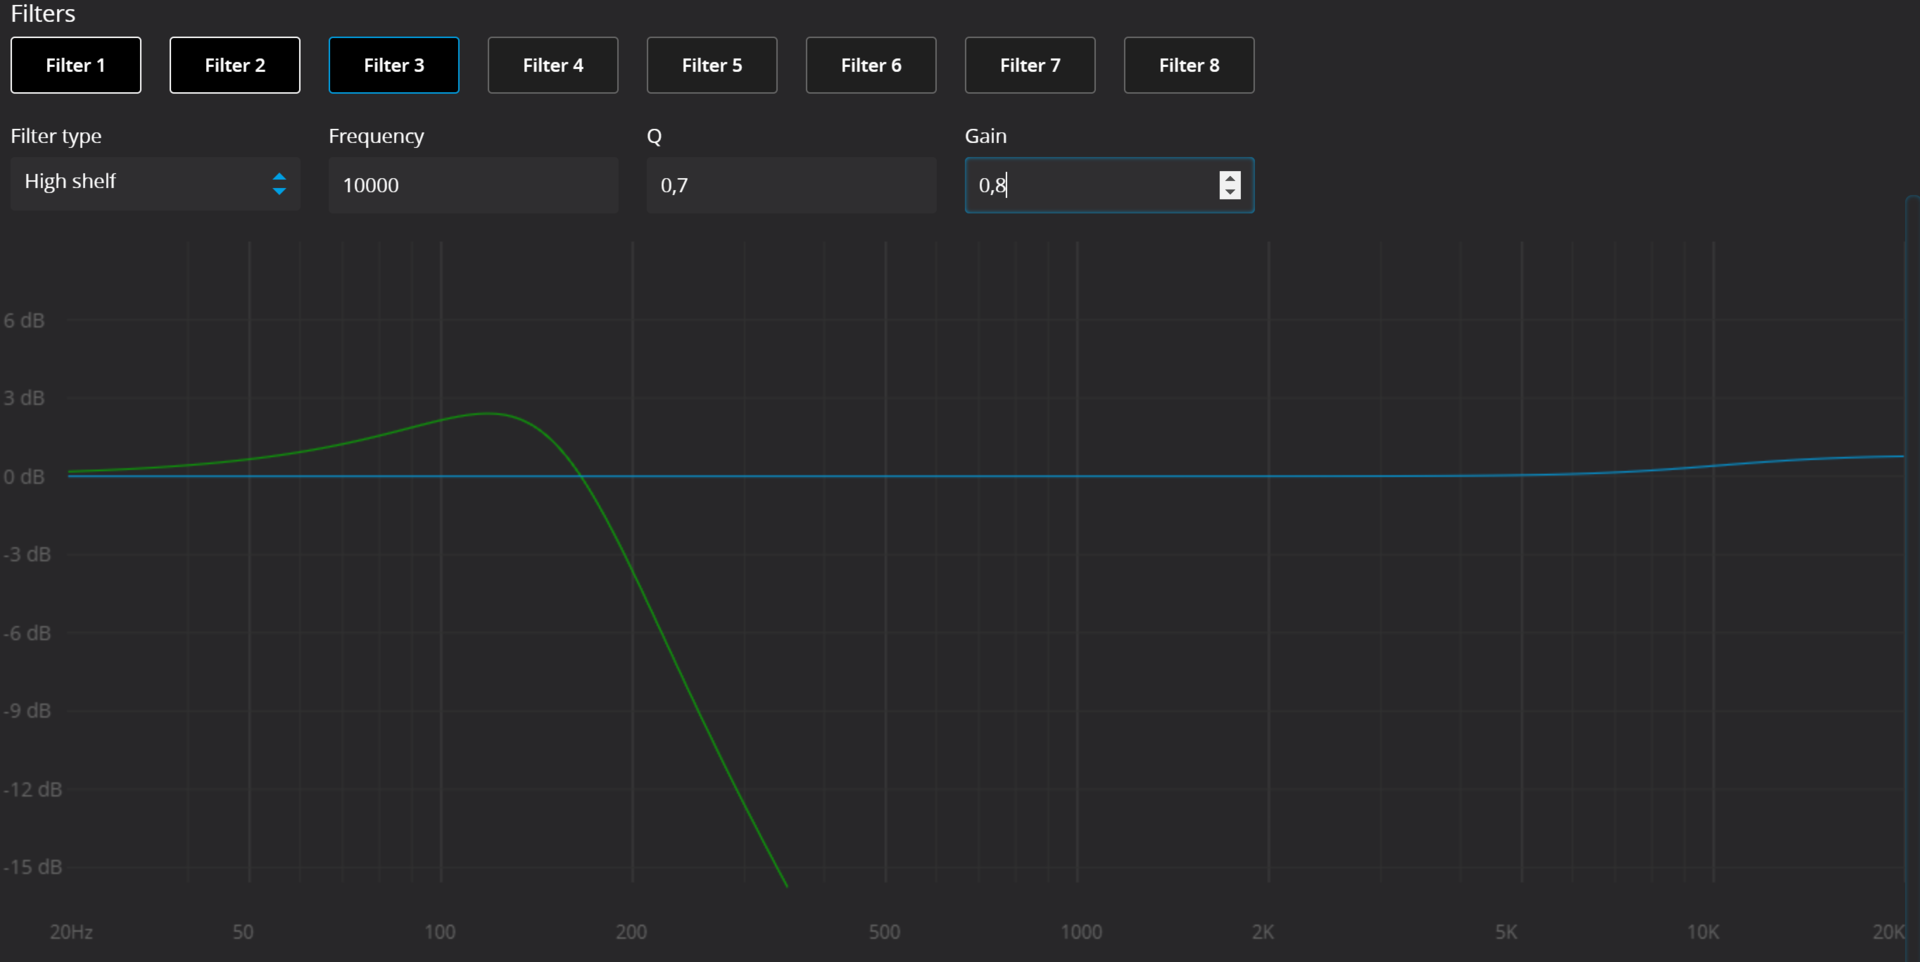Click the Filter 6 button

coord(871,65)
